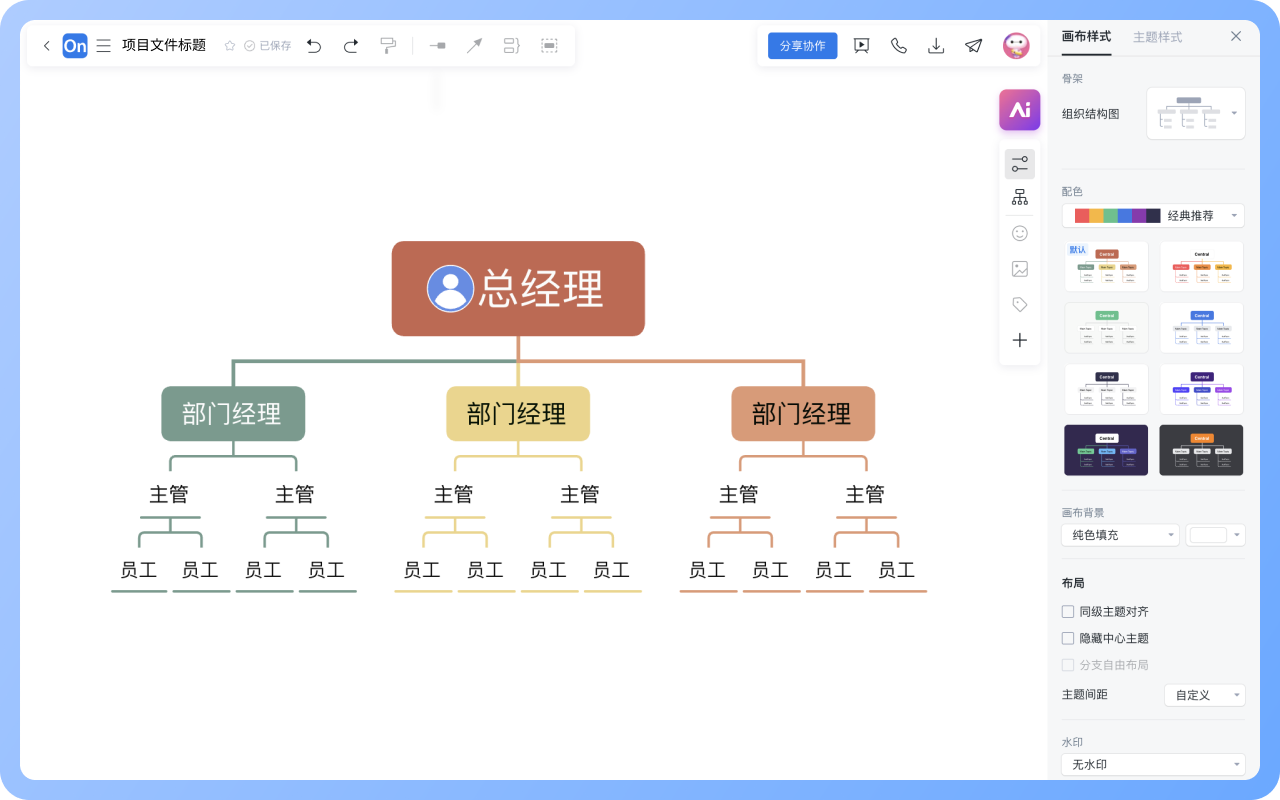Click the undo arrow button

click(x=314, y=45)
